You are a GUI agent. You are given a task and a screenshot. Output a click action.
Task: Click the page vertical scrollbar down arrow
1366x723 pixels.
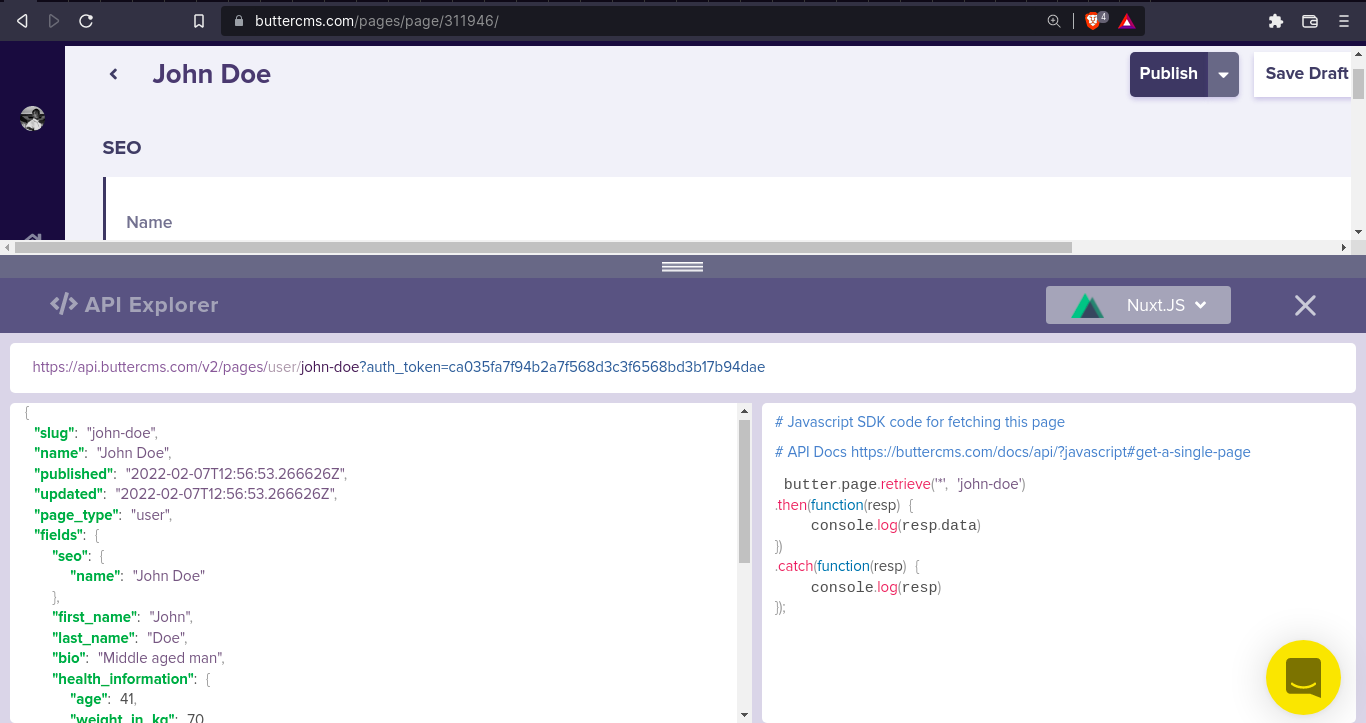pos(1358,232)
